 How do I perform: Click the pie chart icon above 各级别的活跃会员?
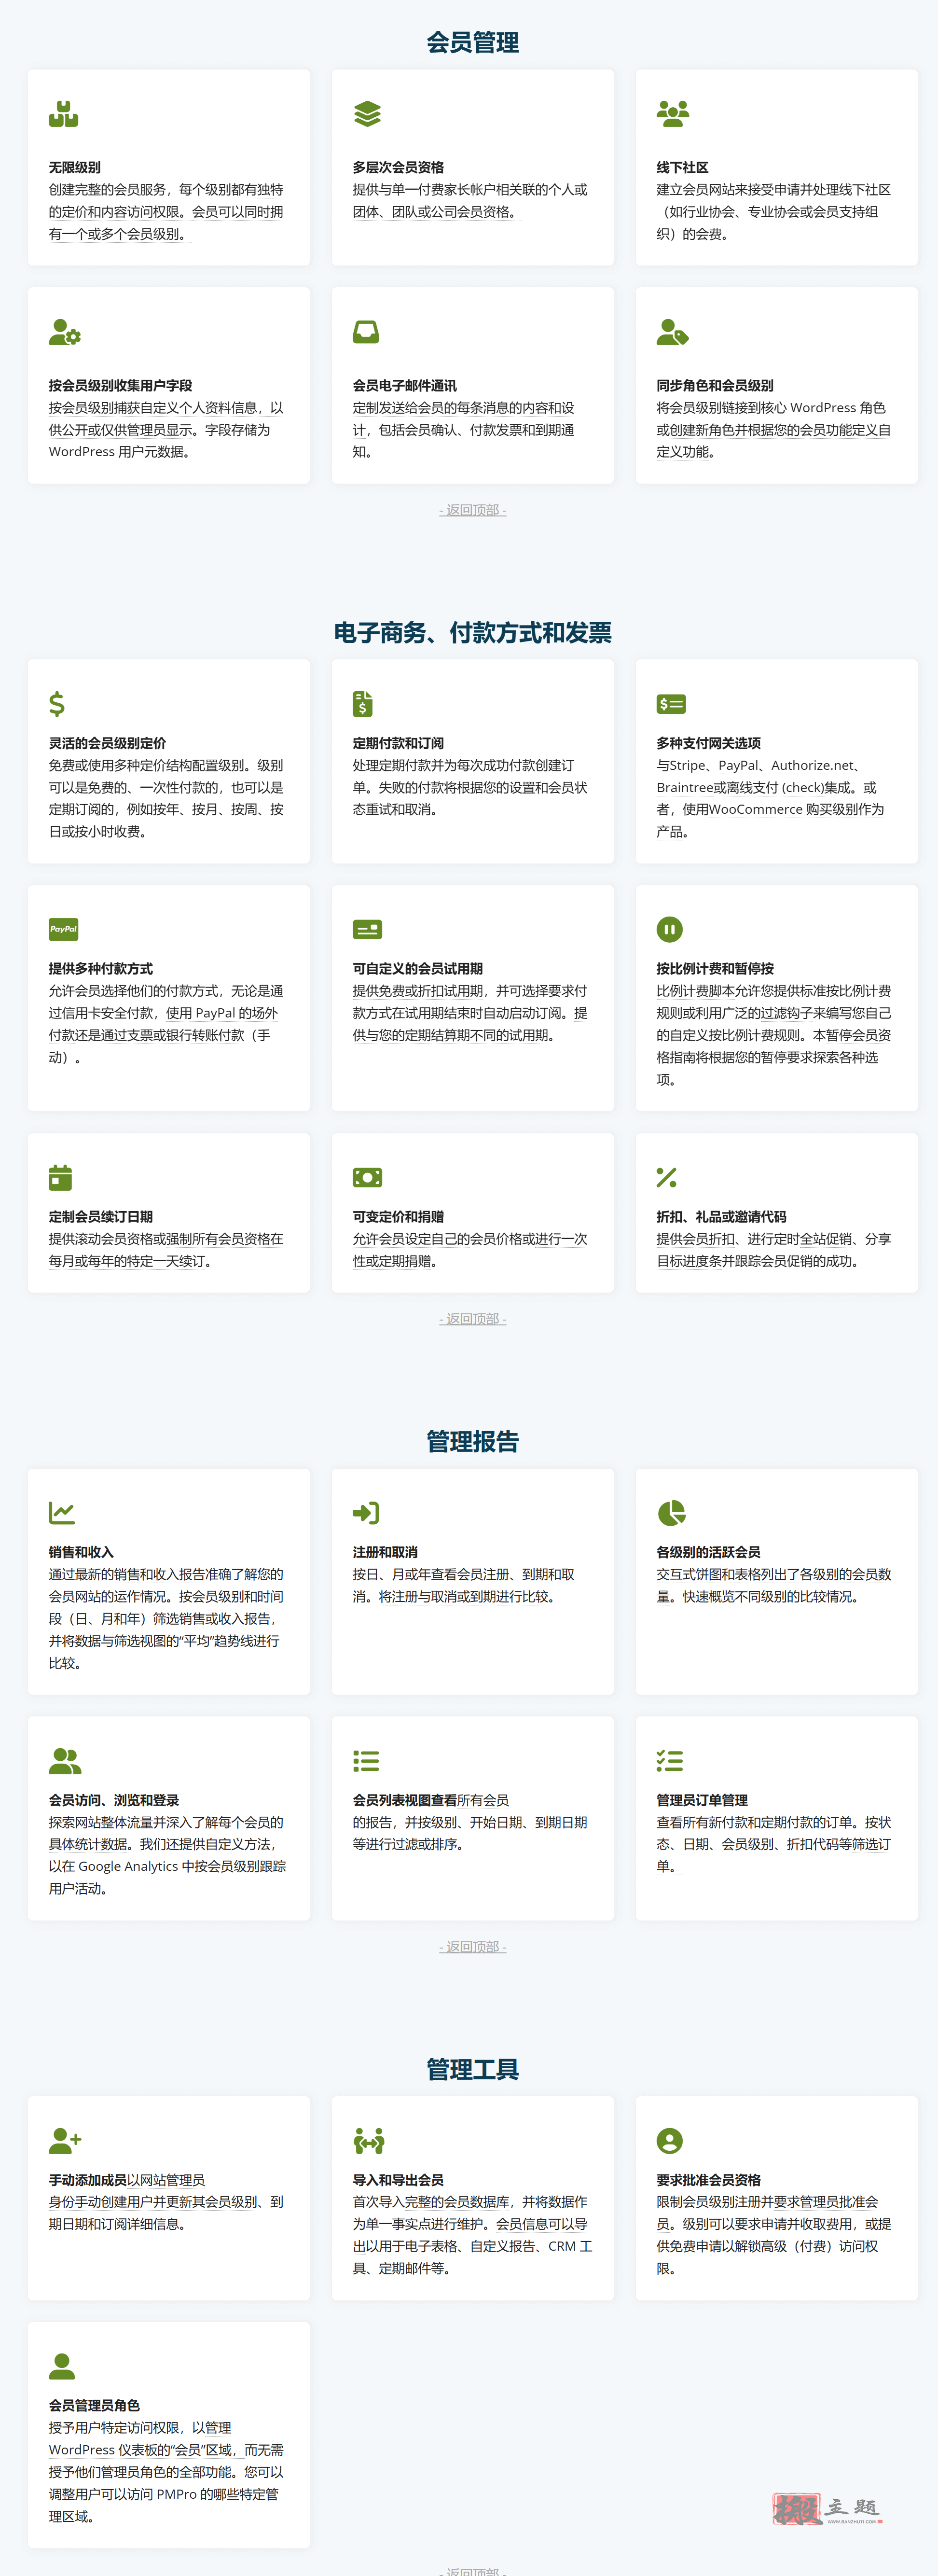click(x=671, y=1513)
